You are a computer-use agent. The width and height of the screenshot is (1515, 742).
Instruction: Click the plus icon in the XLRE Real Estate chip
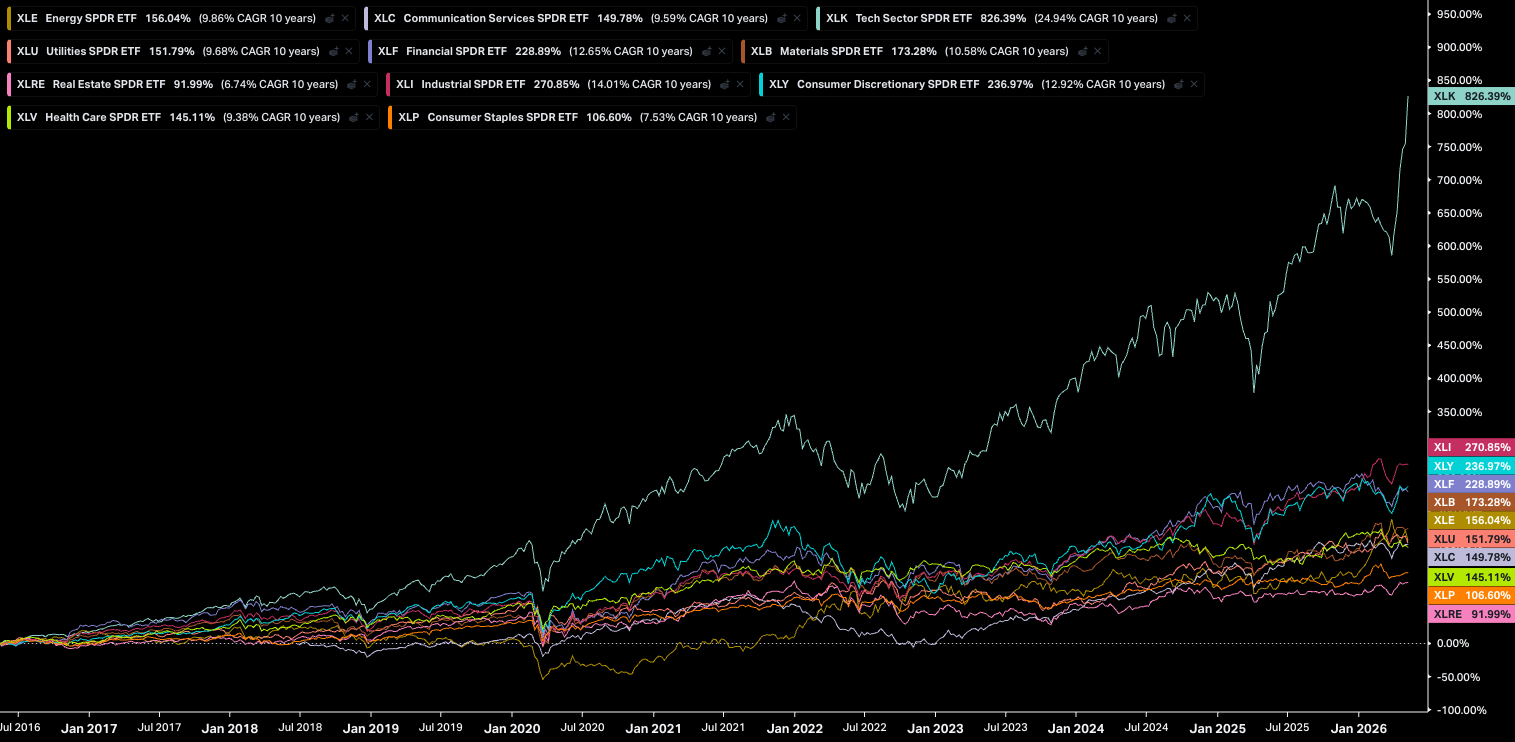click(x=352, y=85)
